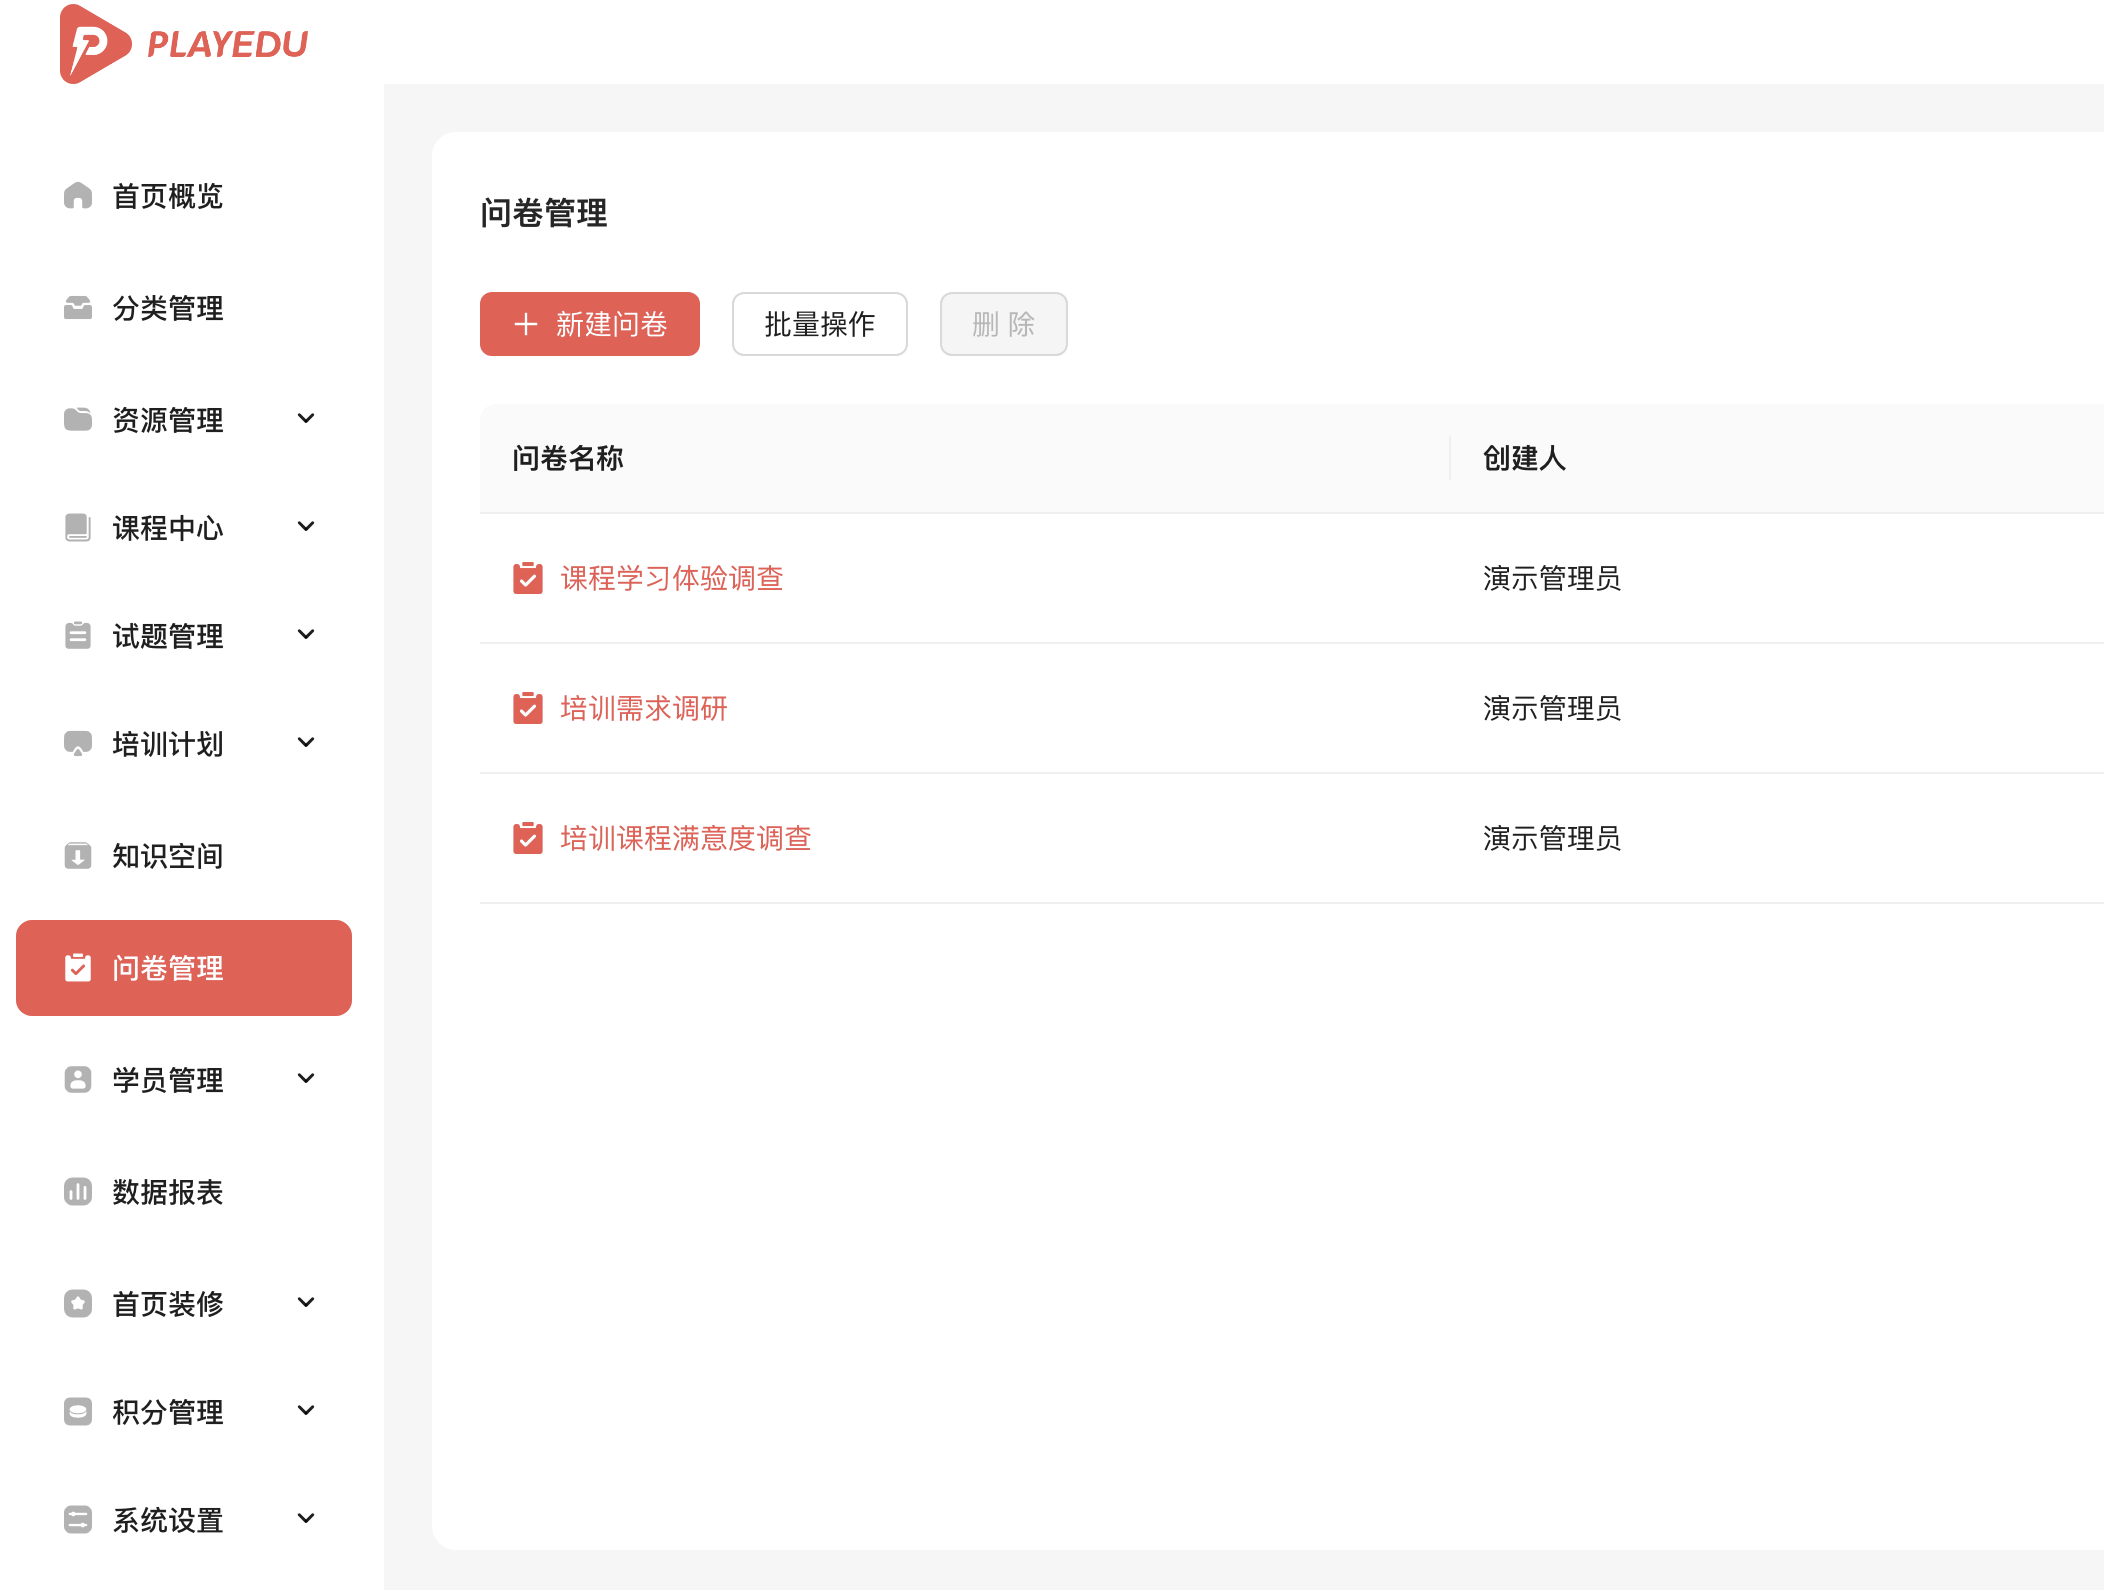Image resolution: width=2104 pixels, height=1590 pixels.
Task: Click the folder icon beside 资源管理
Action: pos(78,419)
